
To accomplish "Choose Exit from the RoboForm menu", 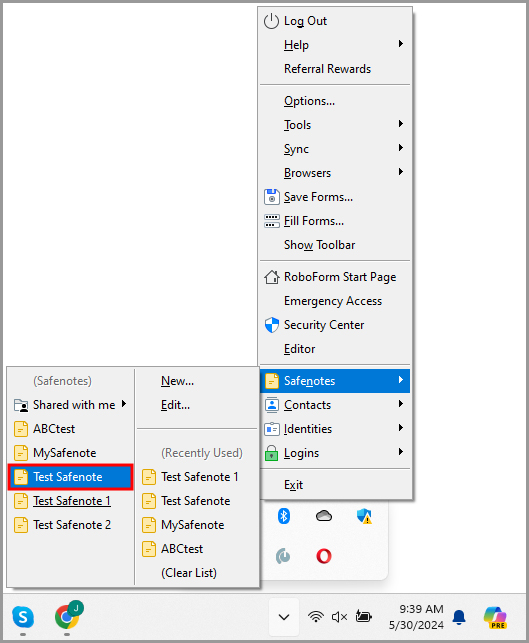I will point(335,485).
